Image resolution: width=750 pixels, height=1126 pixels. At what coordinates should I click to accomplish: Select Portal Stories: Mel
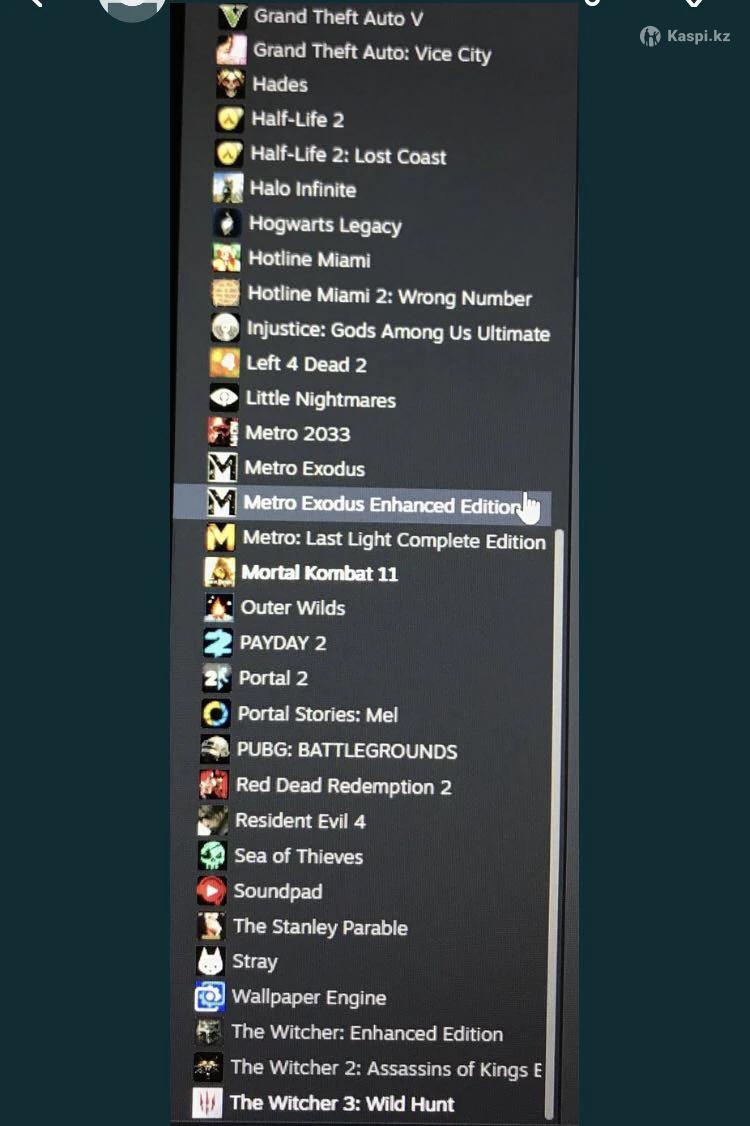(318, 714)
